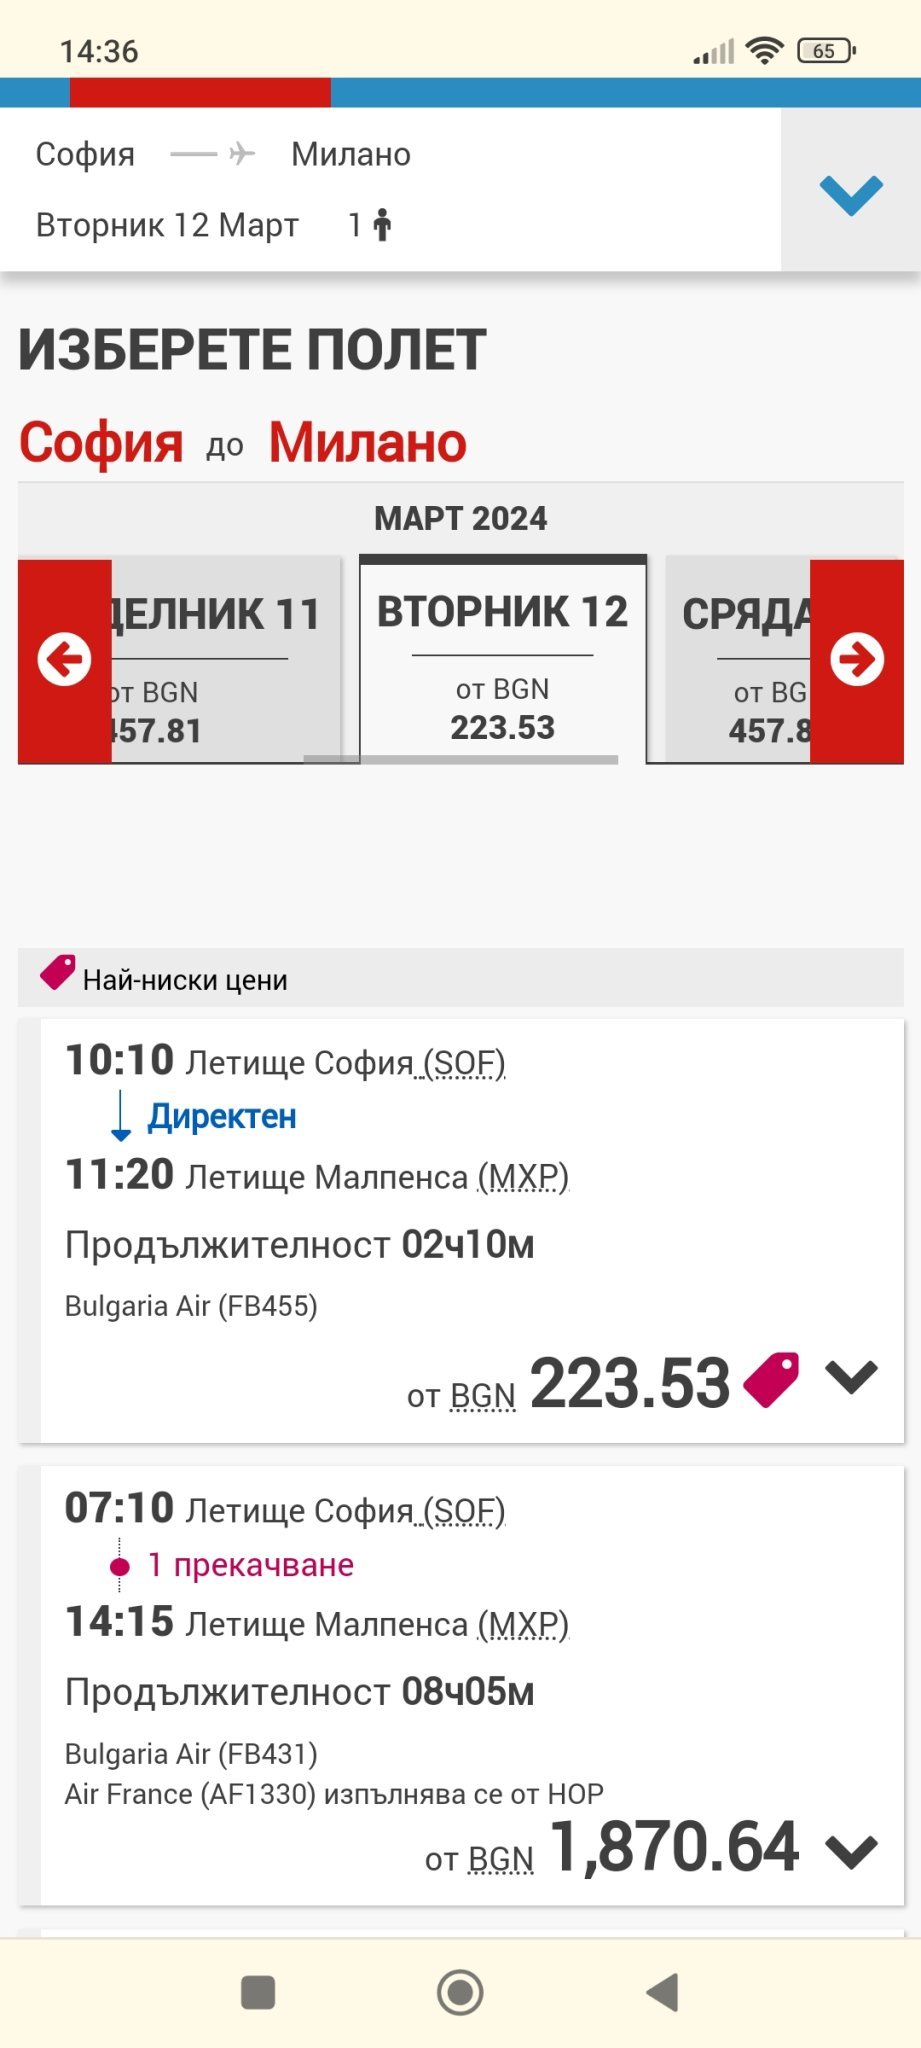Select the Tuesday 12 date tab
Viewport: 921px width, 2048px height.
pyautogui.click(x=503, y=660)
